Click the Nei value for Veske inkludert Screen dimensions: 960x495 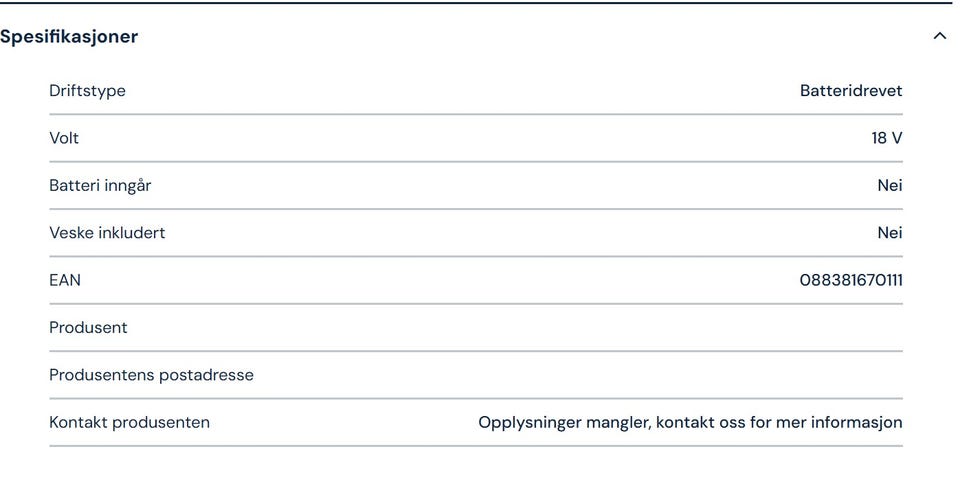pos(889,233)
